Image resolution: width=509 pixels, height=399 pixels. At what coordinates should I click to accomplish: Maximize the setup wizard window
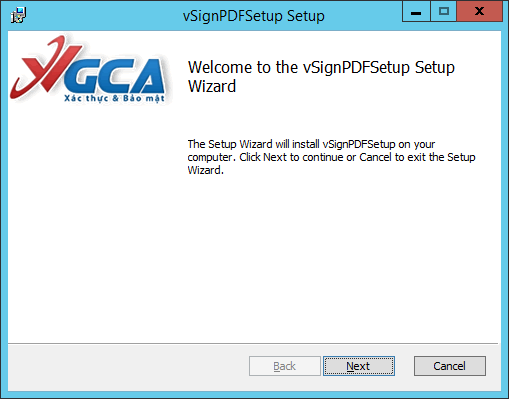tap(444, 12)
